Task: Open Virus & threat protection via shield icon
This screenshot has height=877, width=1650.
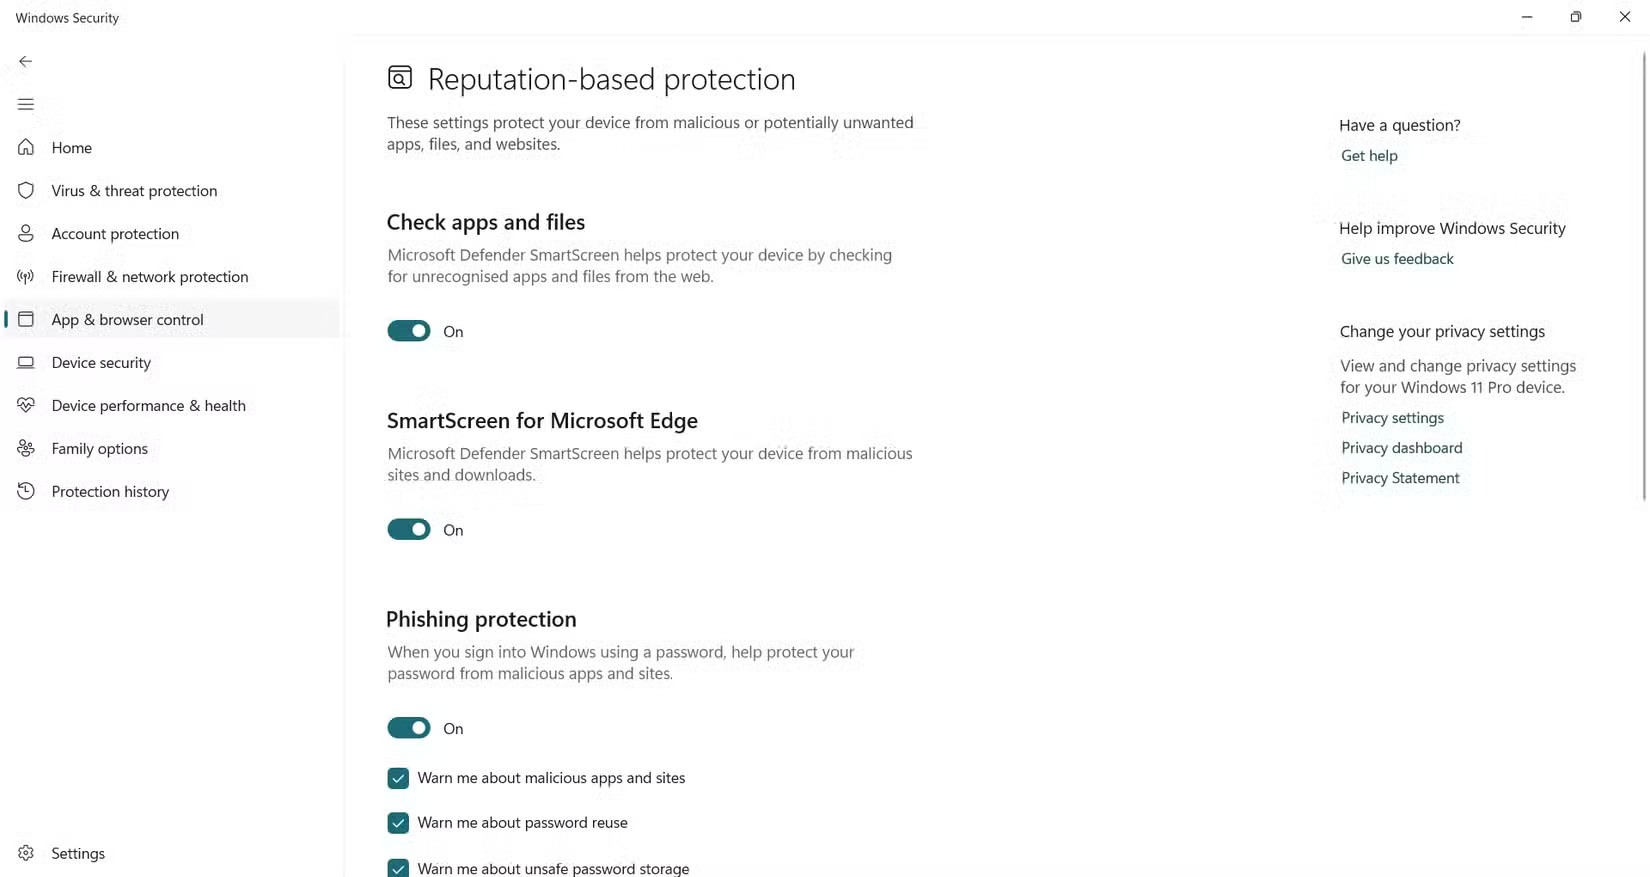Action: pyautogui.click(x=25, y=190)
